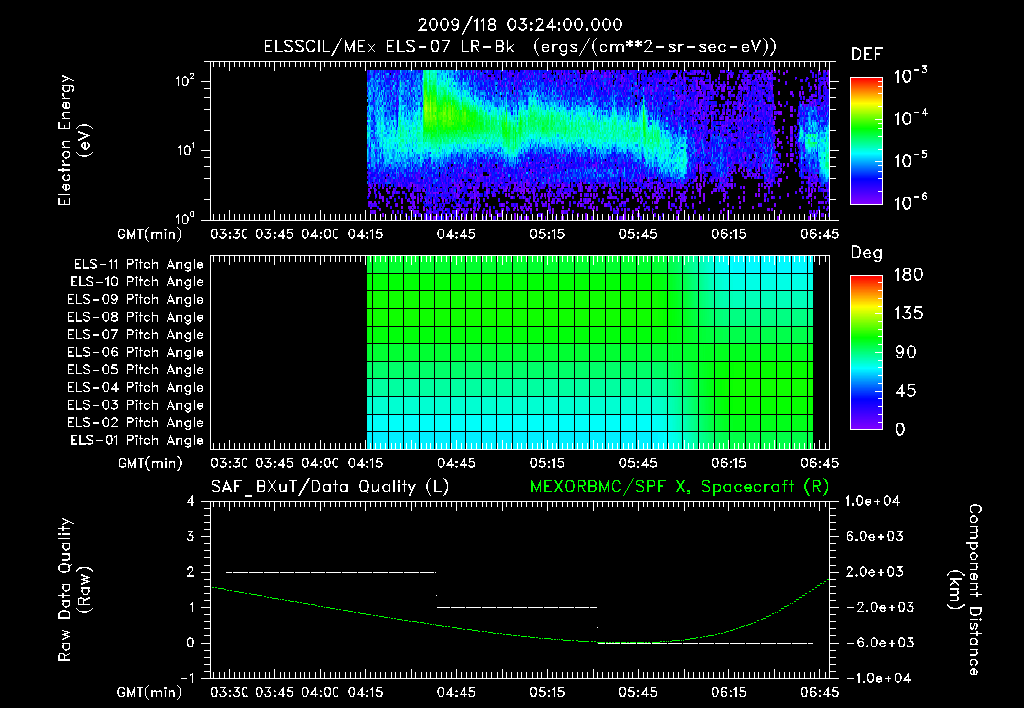The width and height of the screenshot is (1024, 708).
Task: Click the 04:45 time tick under spectrogram
Action: 456,234
